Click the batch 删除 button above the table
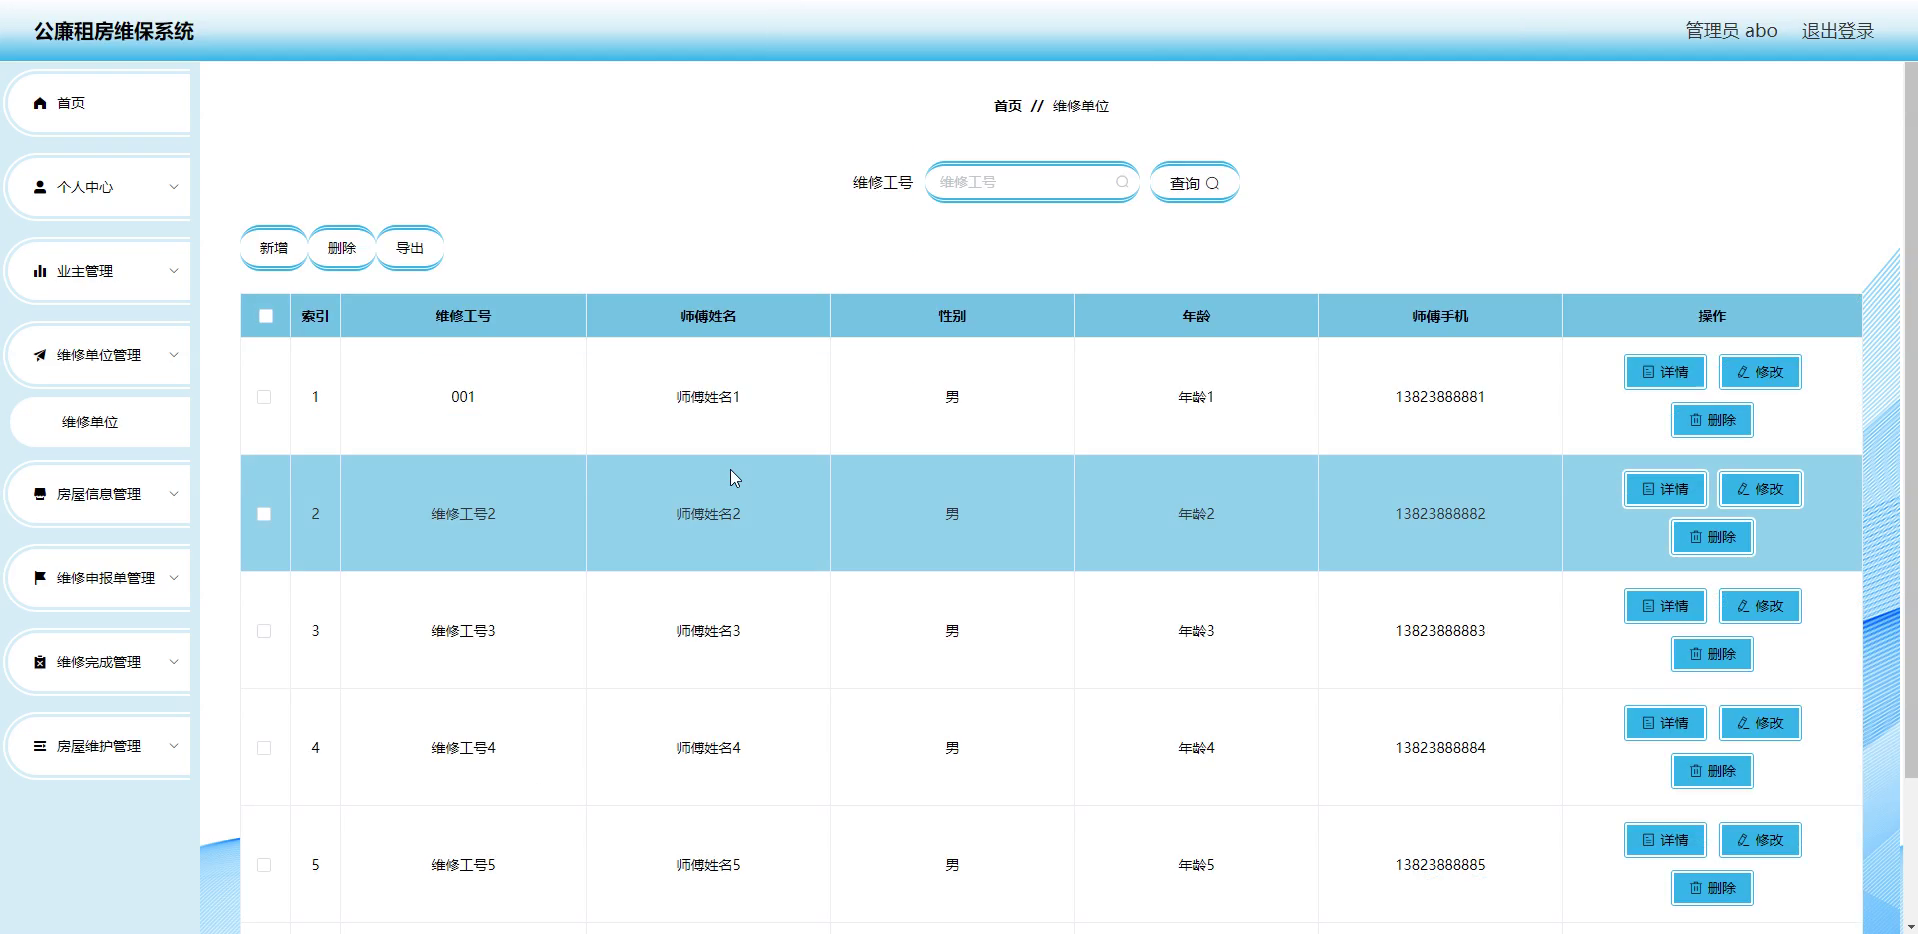The image size is (1918, 934). [x=342, y=248]
